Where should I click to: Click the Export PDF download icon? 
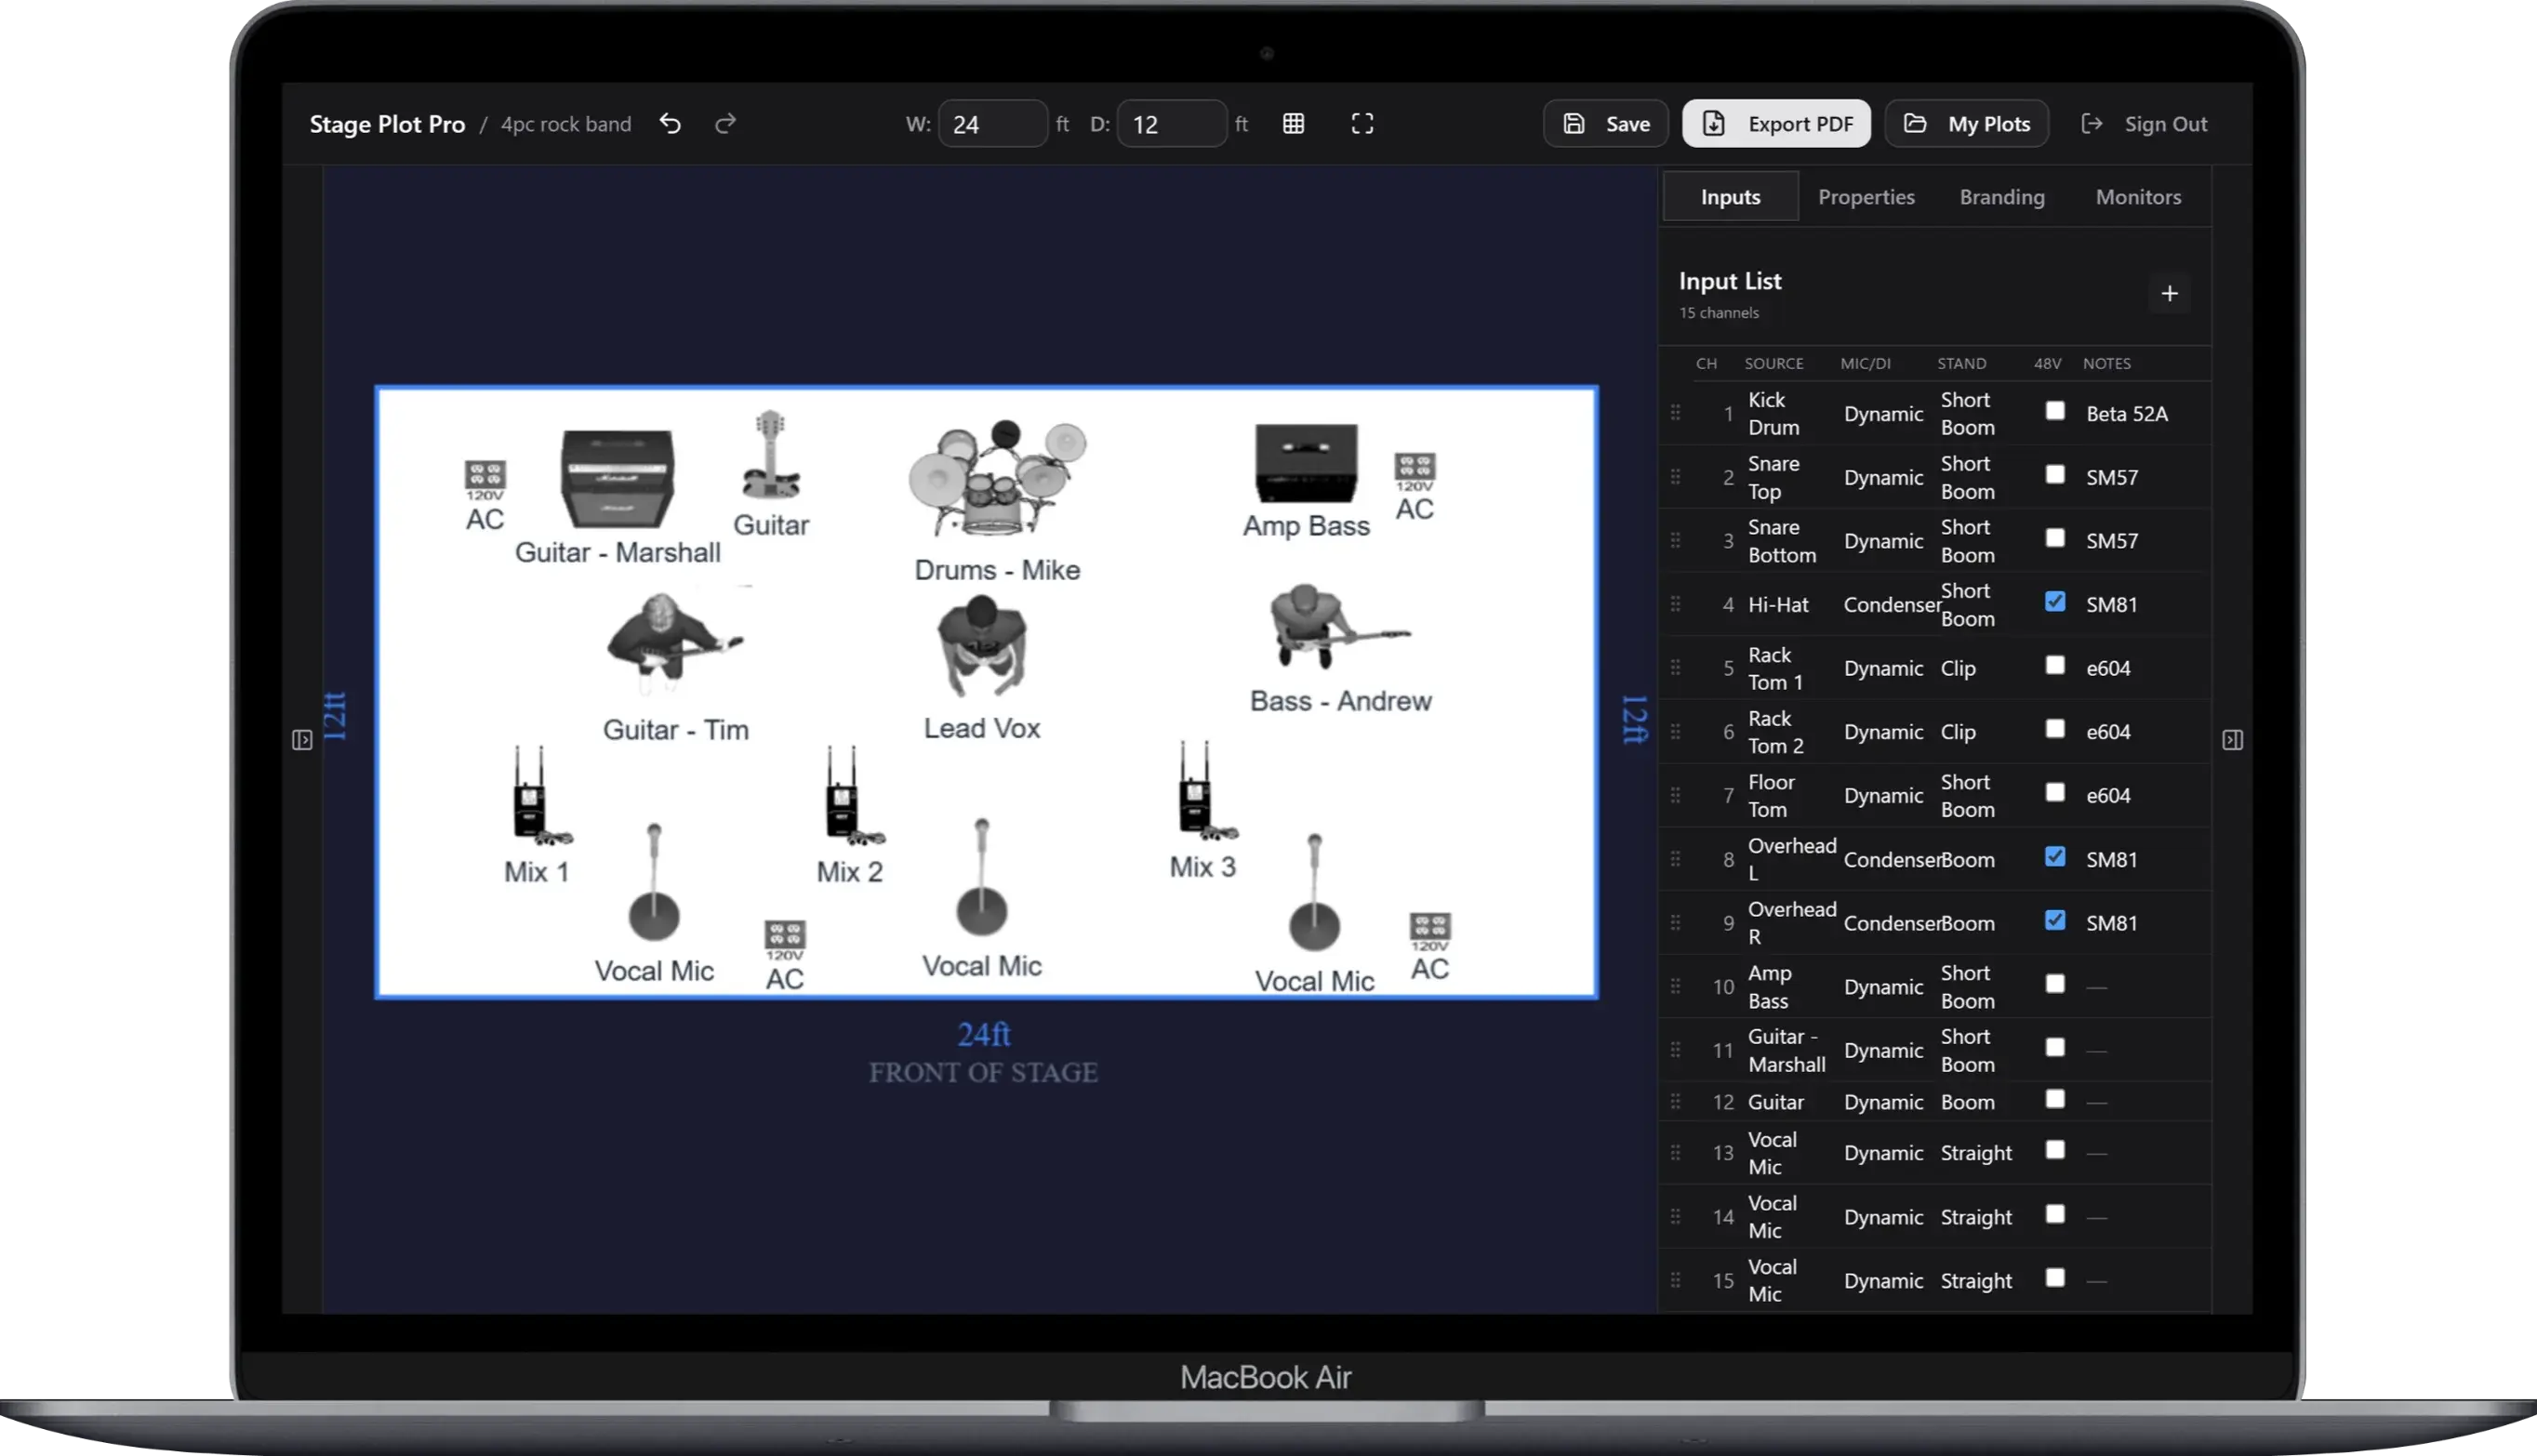(1714, 123)
